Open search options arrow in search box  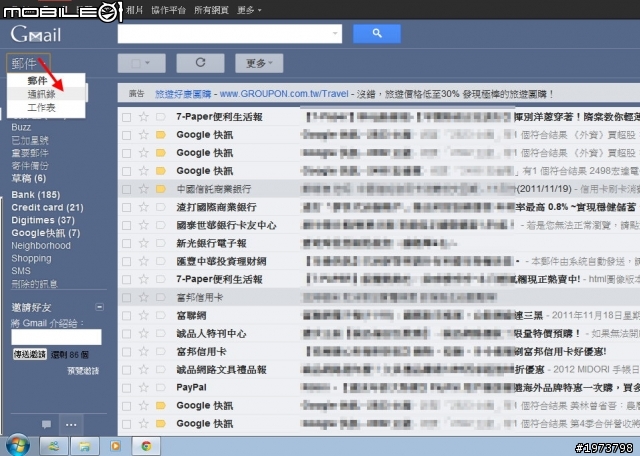tap(335, 33)
